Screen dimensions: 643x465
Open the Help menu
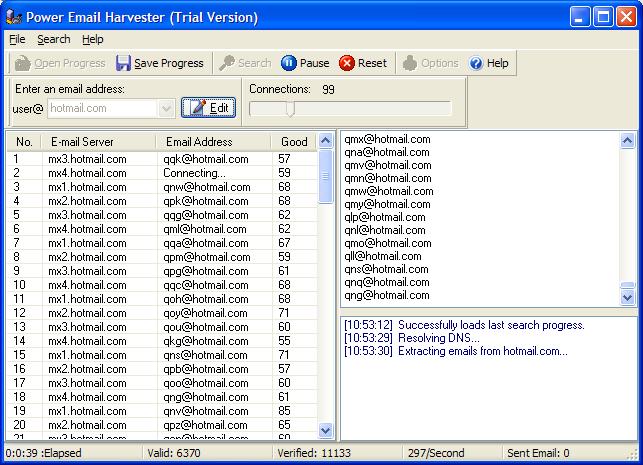[x=93, y=39]
